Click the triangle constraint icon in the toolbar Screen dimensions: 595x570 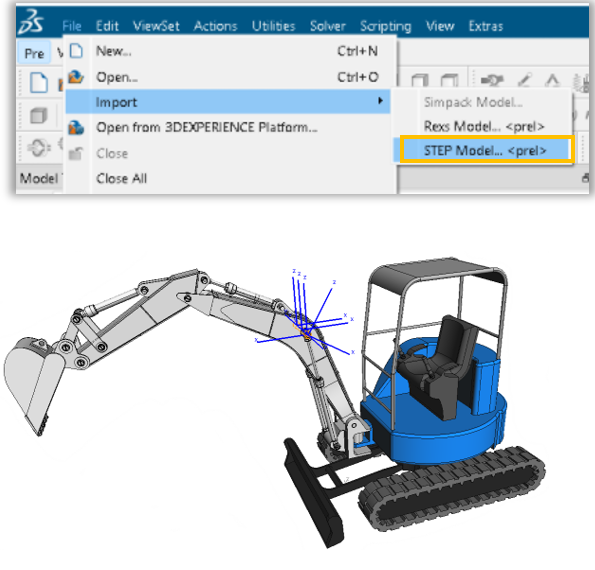click(552, 80)
